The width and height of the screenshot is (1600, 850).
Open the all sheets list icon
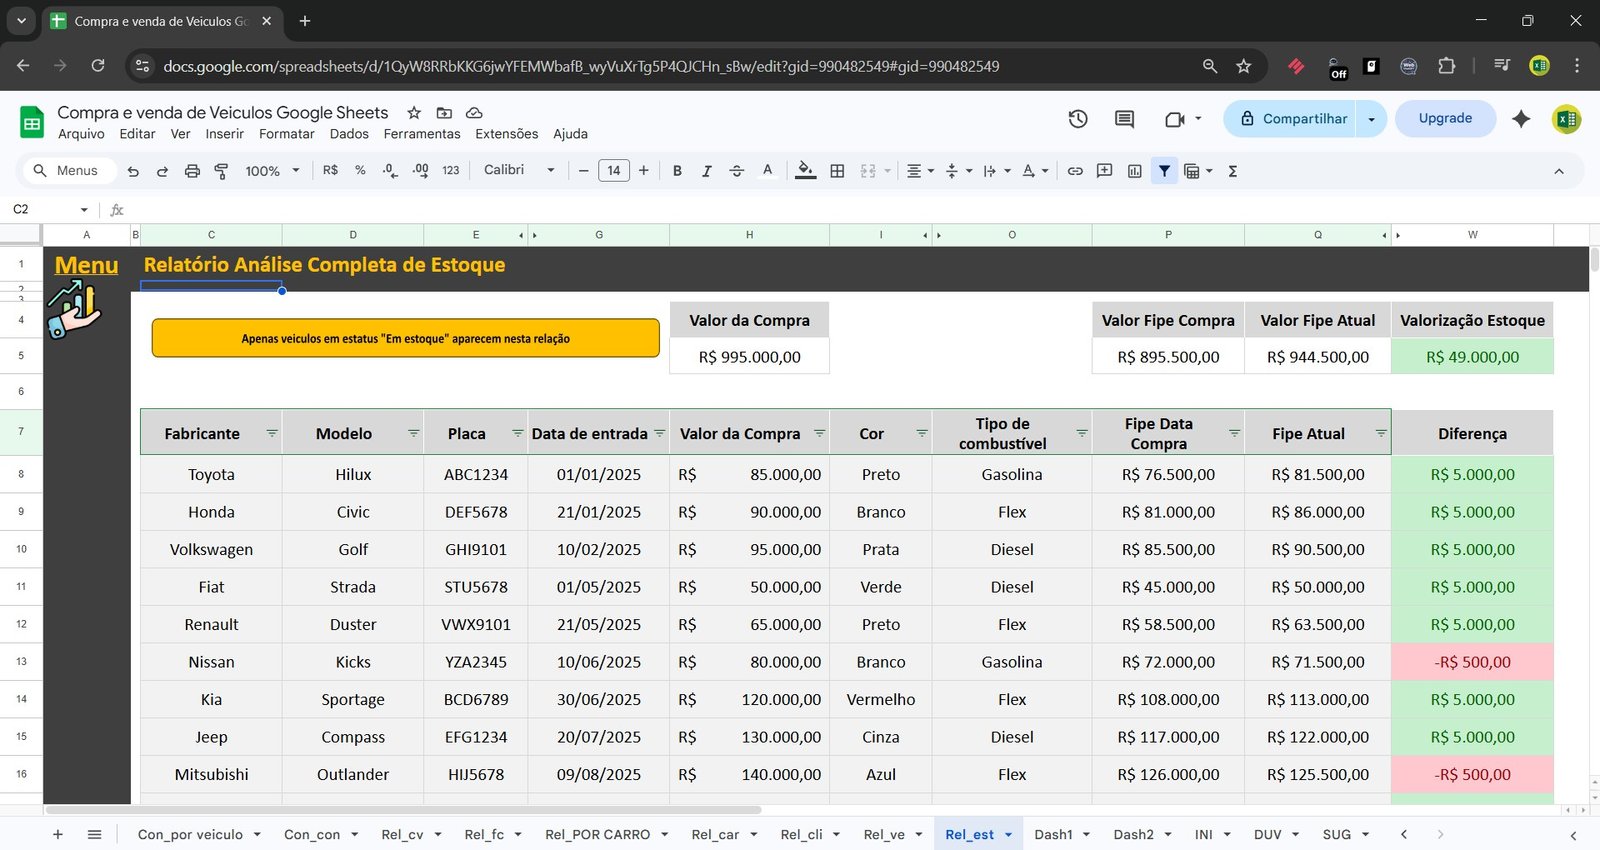tap(94, 834)
